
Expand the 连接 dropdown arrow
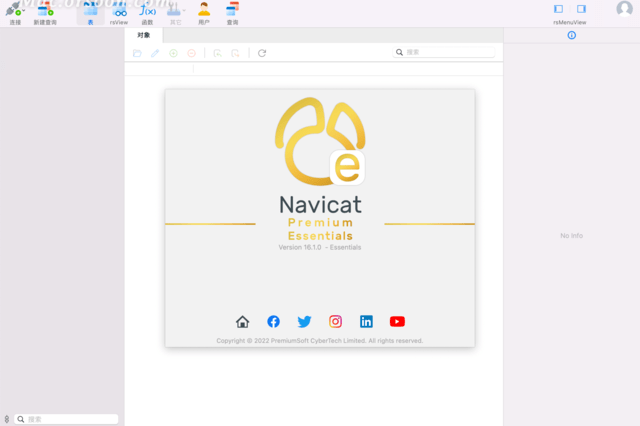pyautogui.click(x=24, y=11)
